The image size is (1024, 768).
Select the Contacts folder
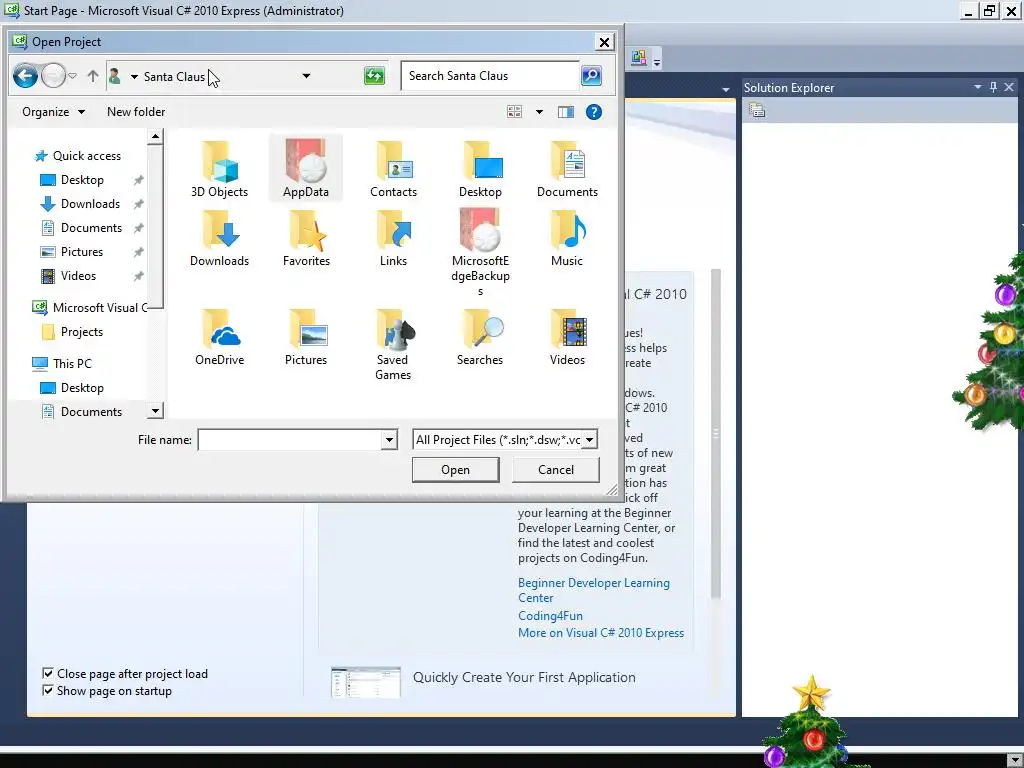point(393,168)
